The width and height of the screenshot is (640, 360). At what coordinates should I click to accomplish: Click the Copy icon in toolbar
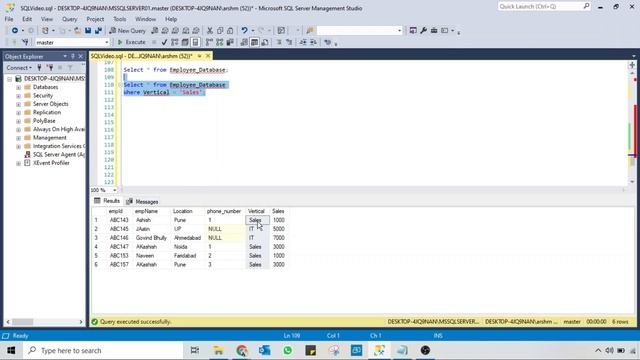220,31
